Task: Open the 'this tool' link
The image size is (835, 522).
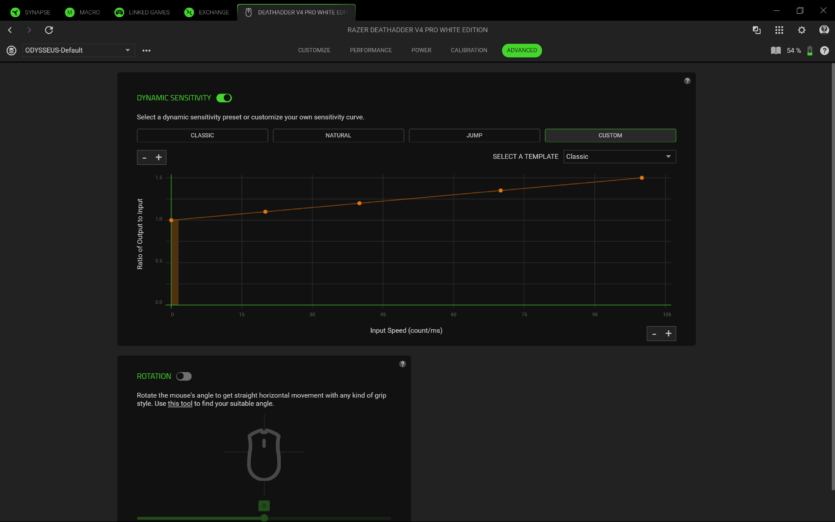Action: 181,404
